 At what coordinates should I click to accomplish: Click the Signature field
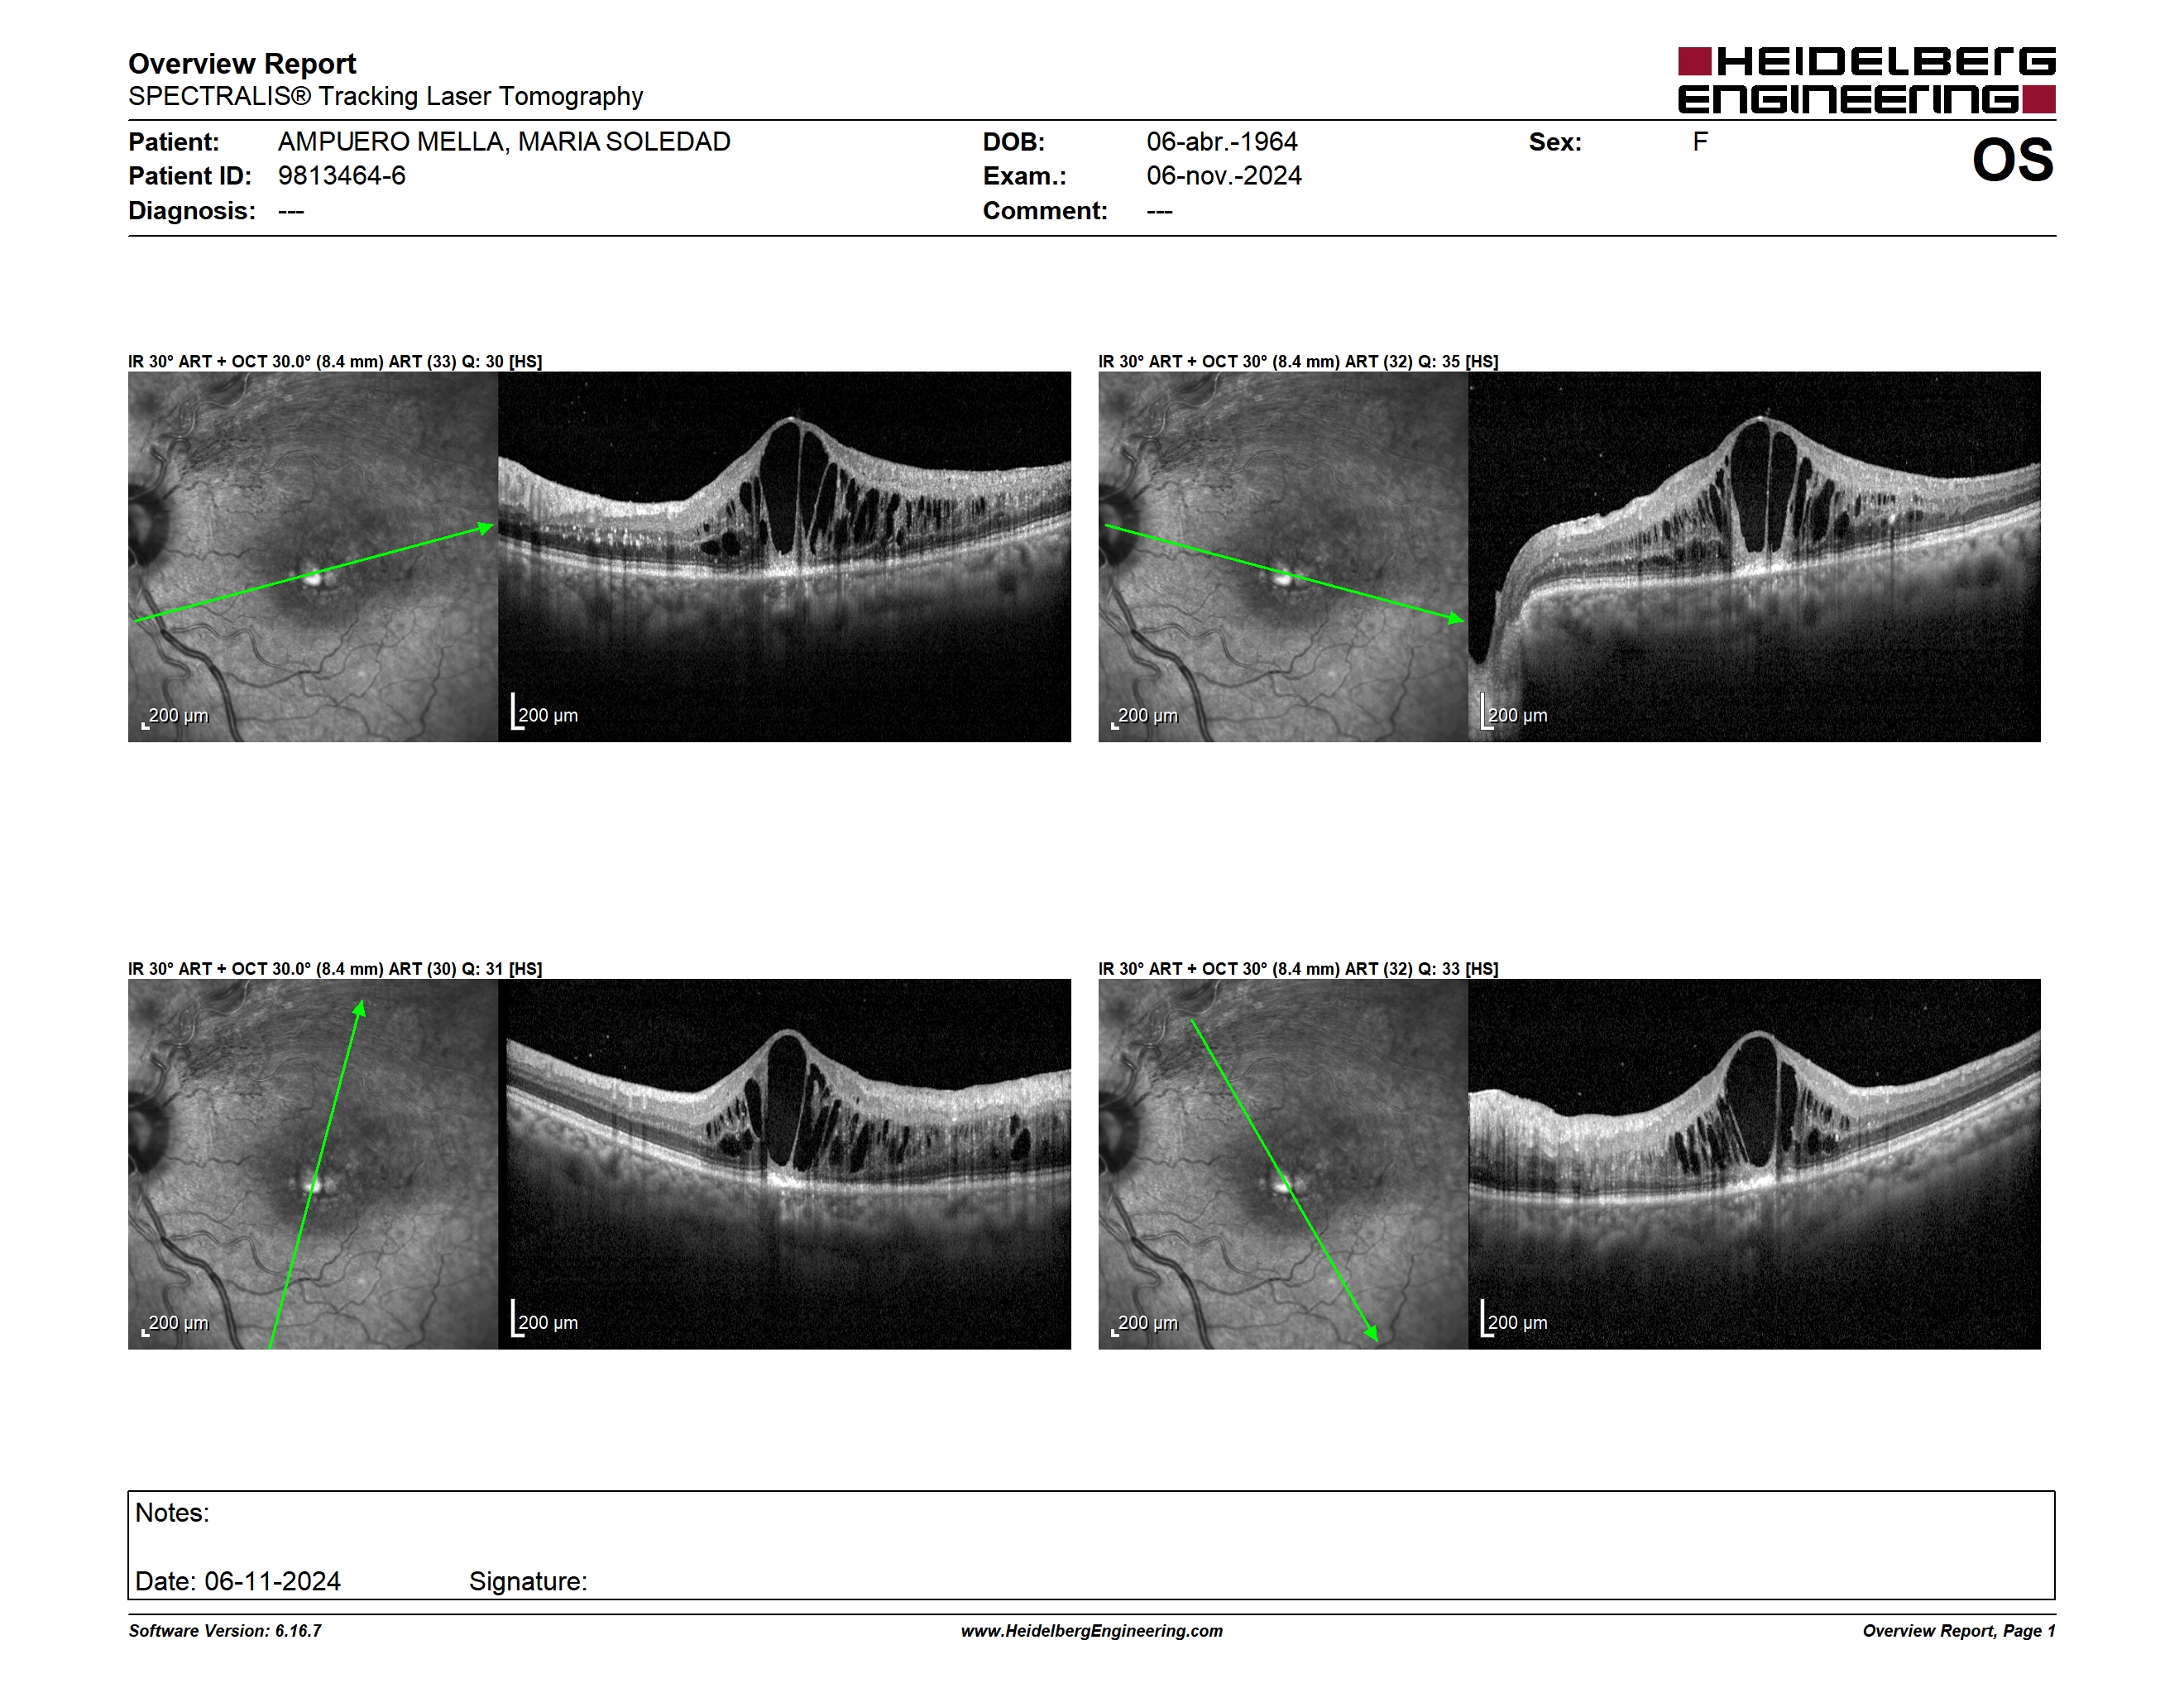[x=528, y=1581]
